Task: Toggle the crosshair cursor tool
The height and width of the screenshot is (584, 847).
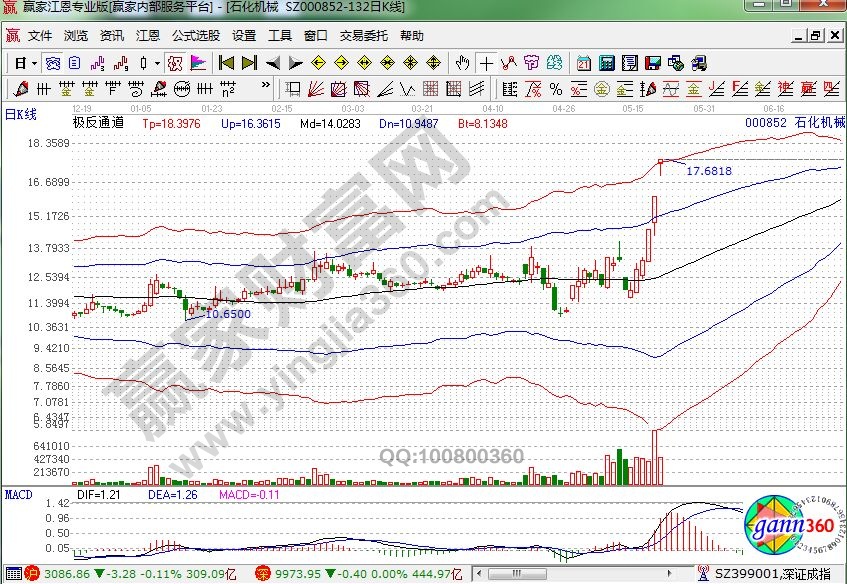Action: 486,63
